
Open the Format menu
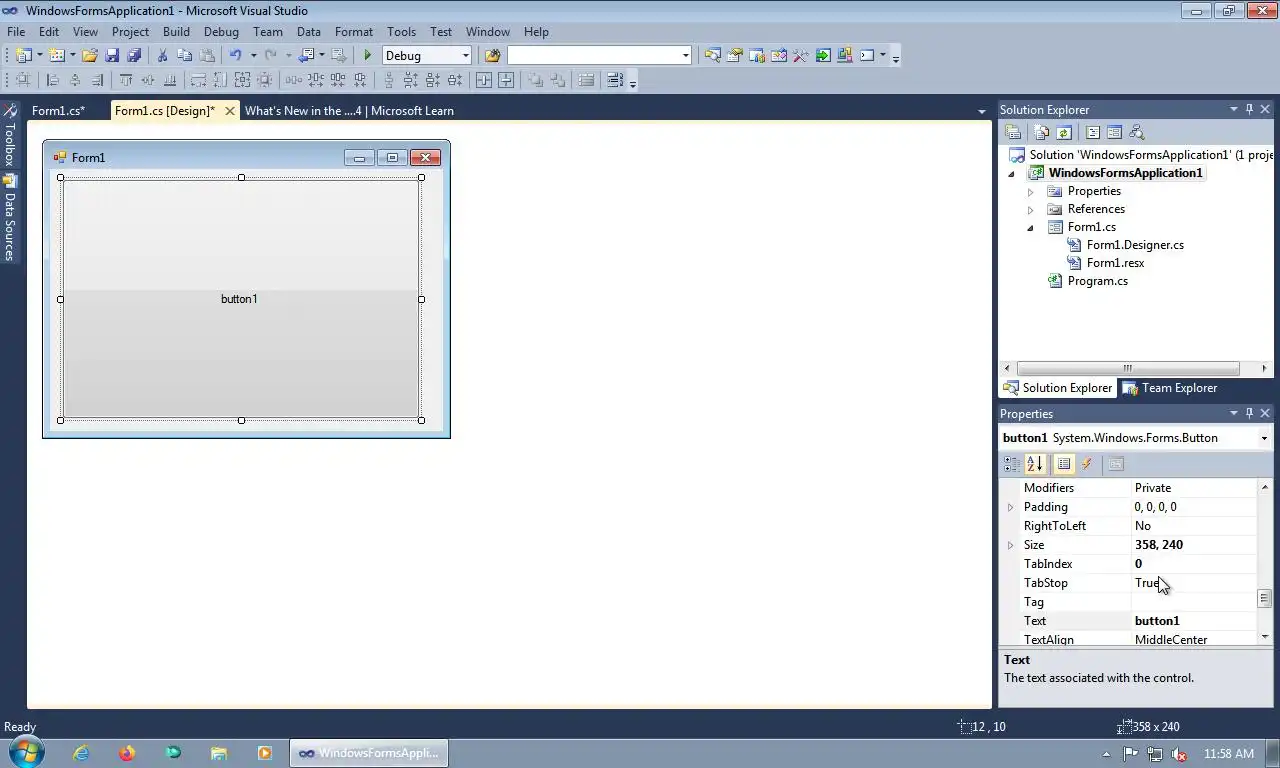pyautogui.click(x=354, y=32)
